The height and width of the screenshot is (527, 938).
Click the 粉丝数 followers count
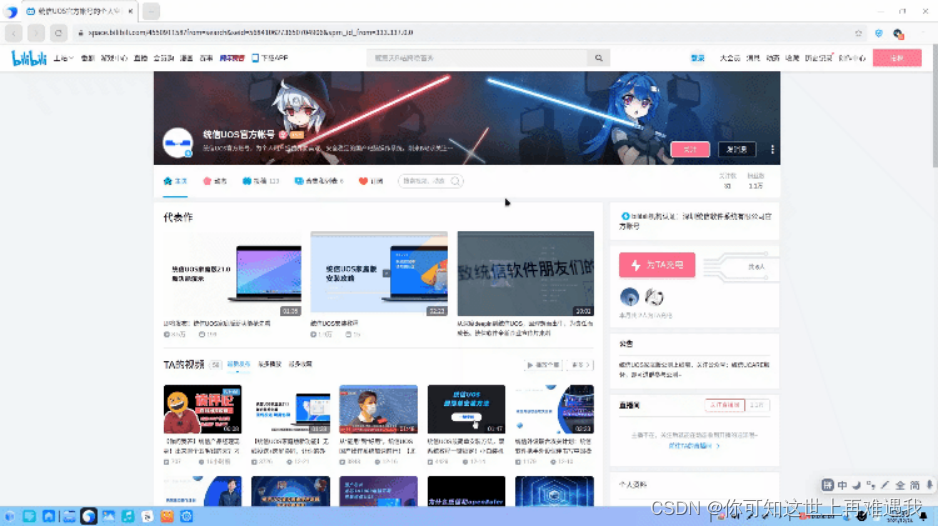coord(756,181)
